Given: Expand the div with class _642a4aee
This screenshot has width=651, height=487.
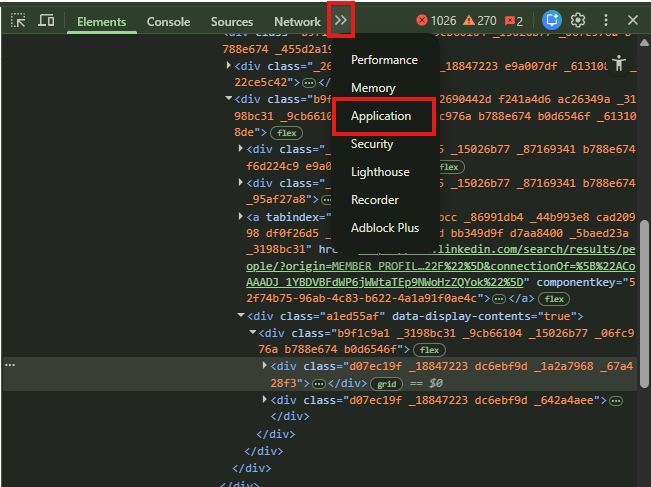Looking at the screenshot, I should tap(264, 399).
